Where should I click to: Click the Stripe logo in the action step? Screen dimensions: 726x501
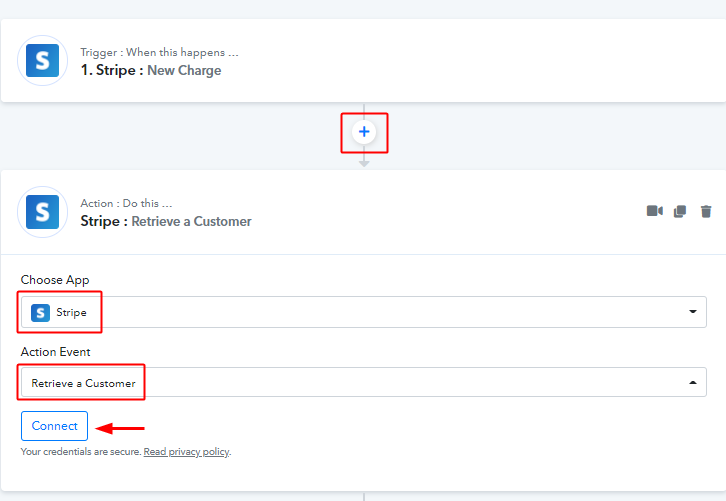43,212
